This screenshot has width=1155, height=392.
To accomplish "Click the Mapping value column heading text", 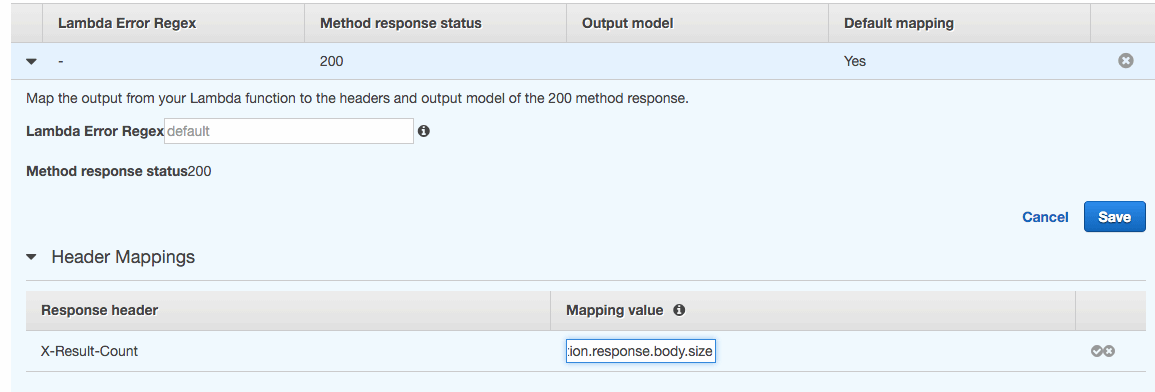I will pos(615,310).
